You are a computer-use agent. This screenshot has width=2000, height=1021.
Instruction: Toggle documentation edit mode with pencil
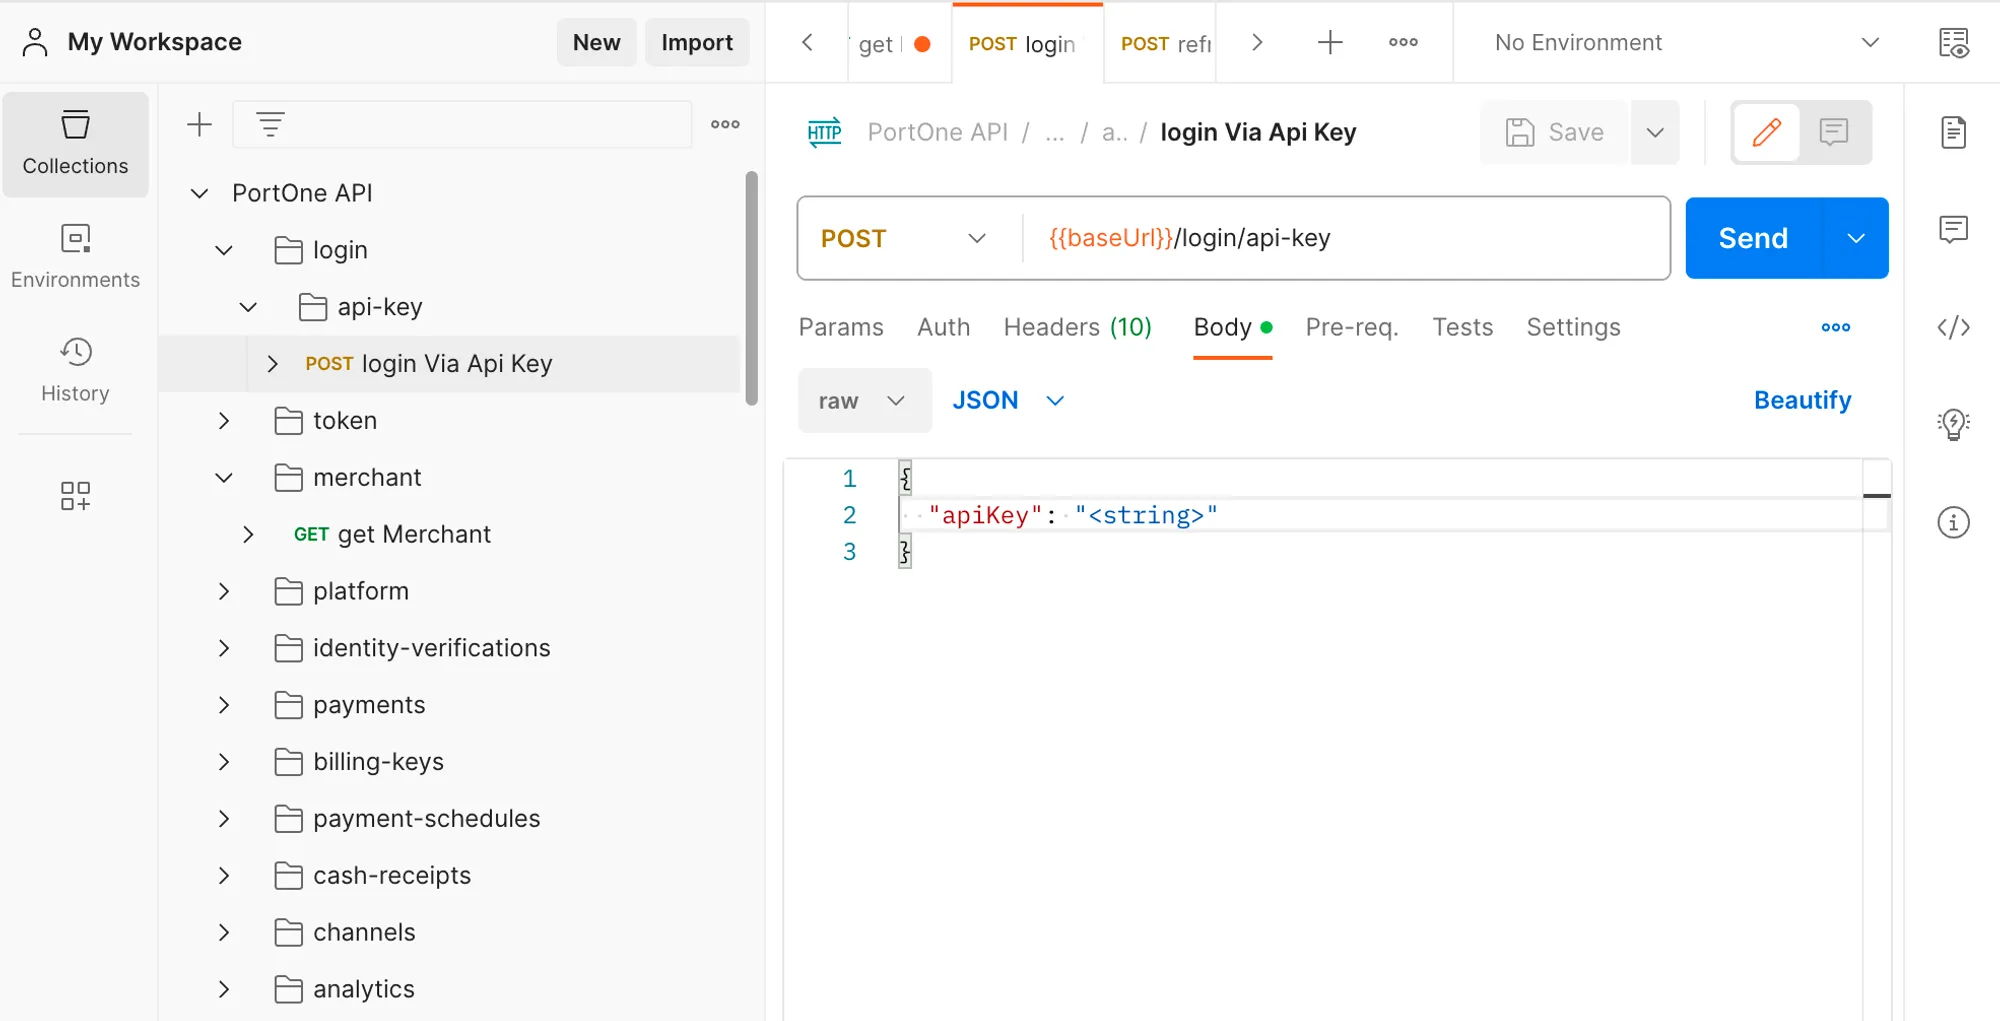tap(1766, 132)
